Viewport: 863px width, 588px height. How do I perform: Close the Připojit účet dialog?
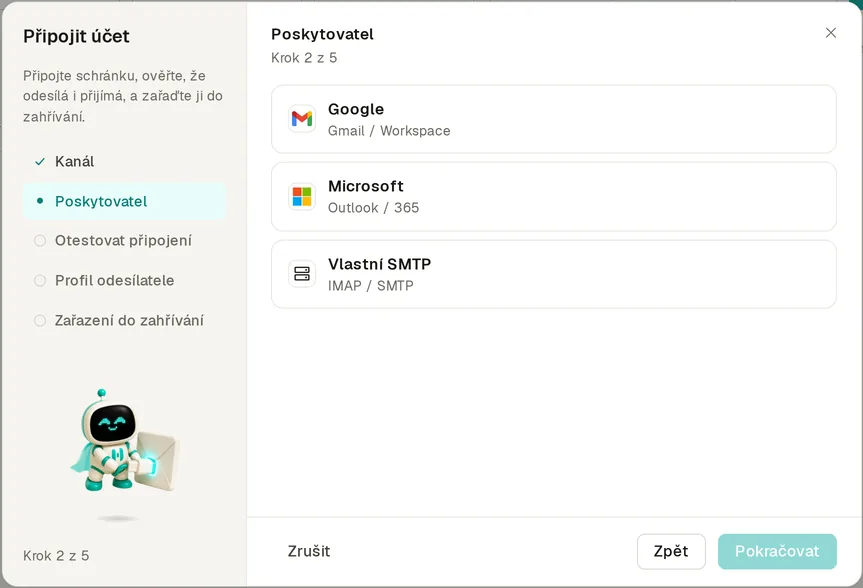[x=831, y=33]
